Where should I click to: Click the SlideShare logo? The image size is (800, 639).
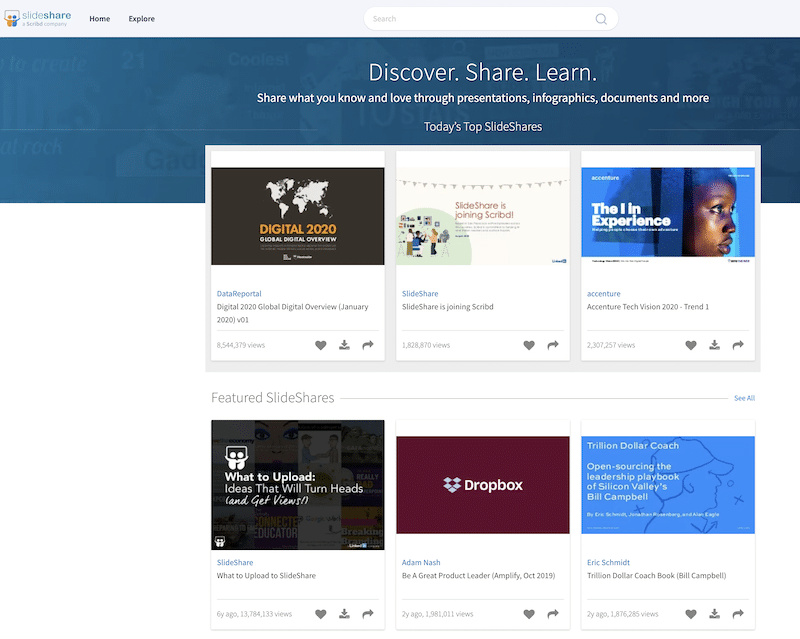pyautogui.click(x=38, y=18)
